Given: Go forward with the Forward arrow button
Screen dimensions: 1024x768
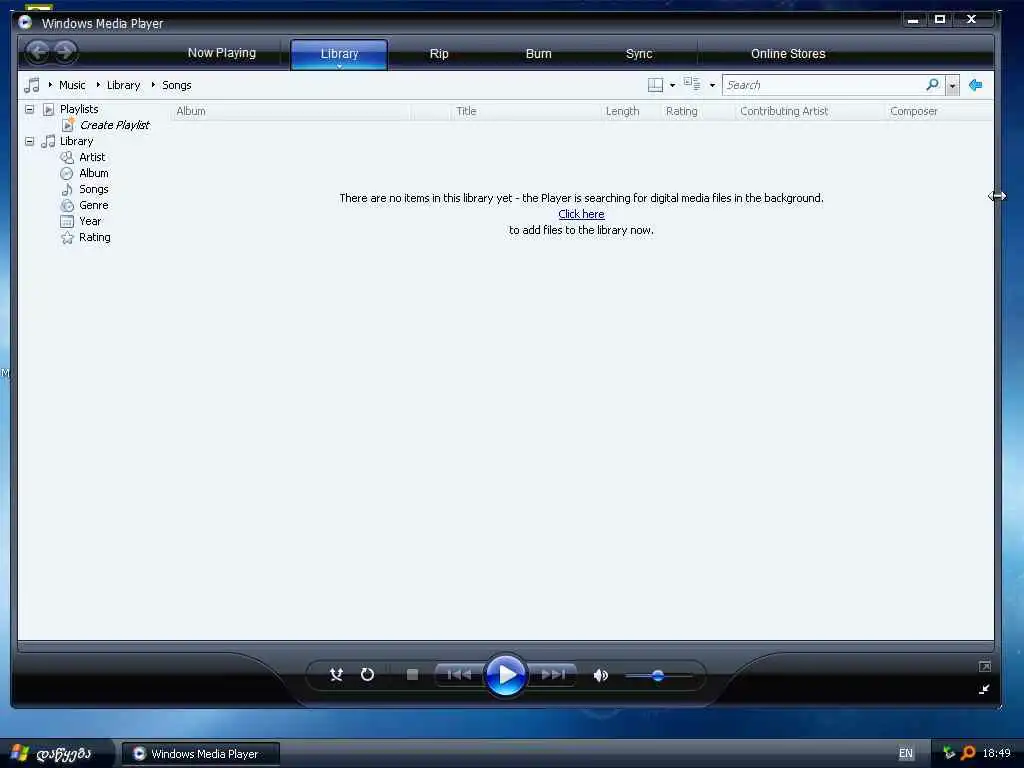Looking at the screenshot, I should point(65,52).
